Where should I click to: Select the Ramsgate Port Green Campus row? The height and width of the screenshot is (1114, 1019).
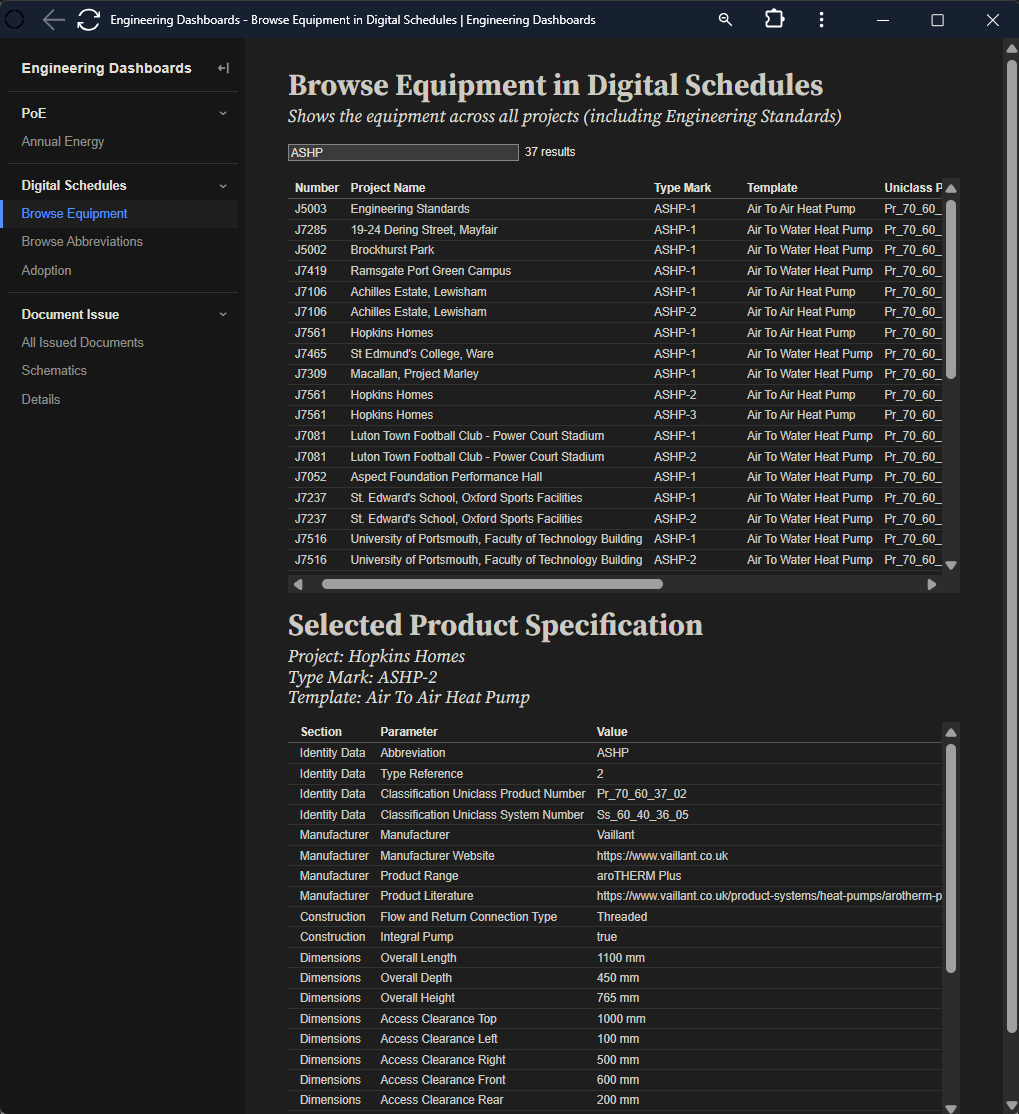pyautogui.click(x=430, y=271)
